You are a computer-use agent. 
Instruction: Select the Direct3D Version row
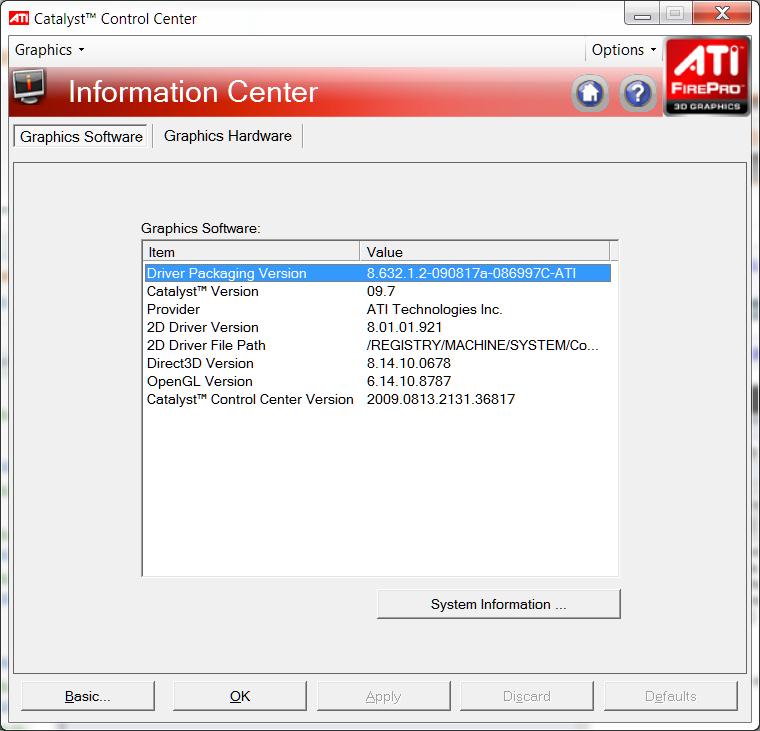[378, 363]
